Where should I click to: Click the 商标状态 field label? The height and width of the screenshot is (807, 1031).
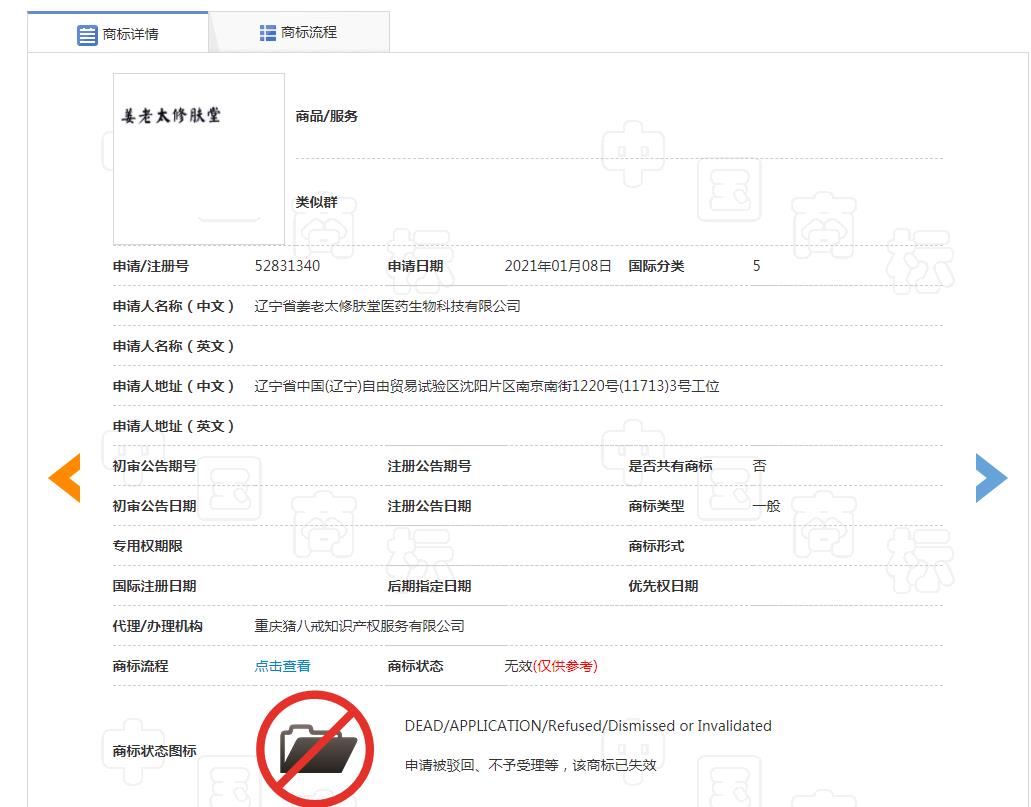[x=415, y=666]
